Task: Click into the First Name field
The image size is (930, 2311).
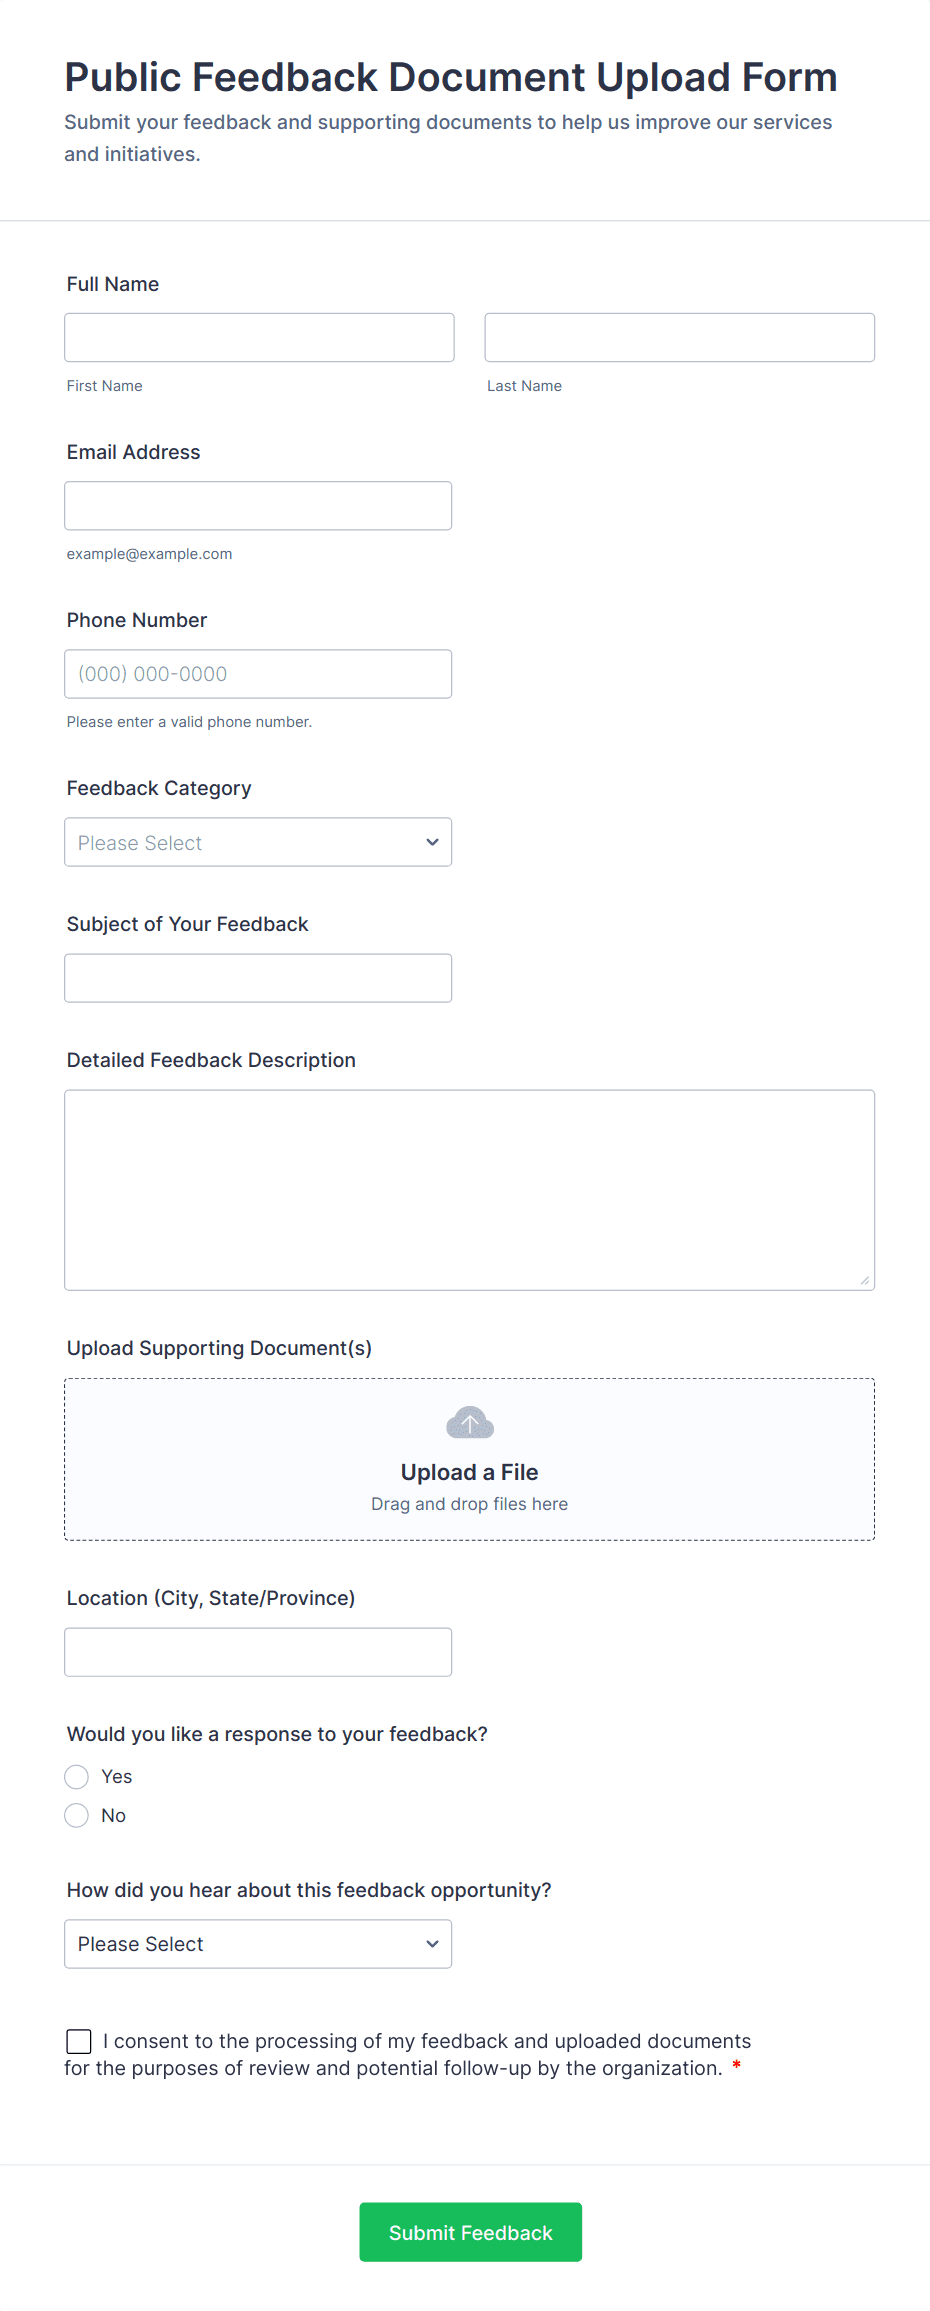Action: tap(259, 338)
